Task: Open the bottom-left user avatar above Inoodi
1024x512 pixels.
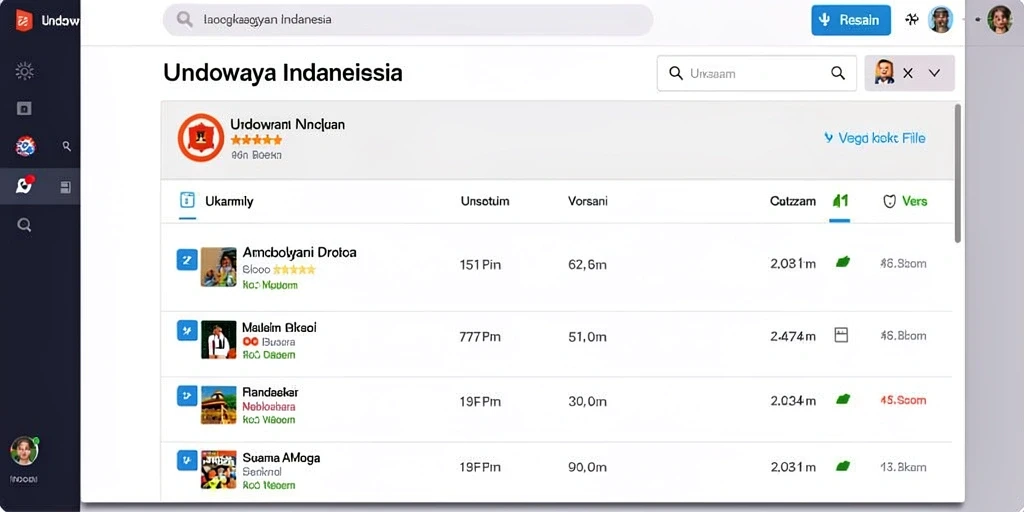Action: (24, 451)
